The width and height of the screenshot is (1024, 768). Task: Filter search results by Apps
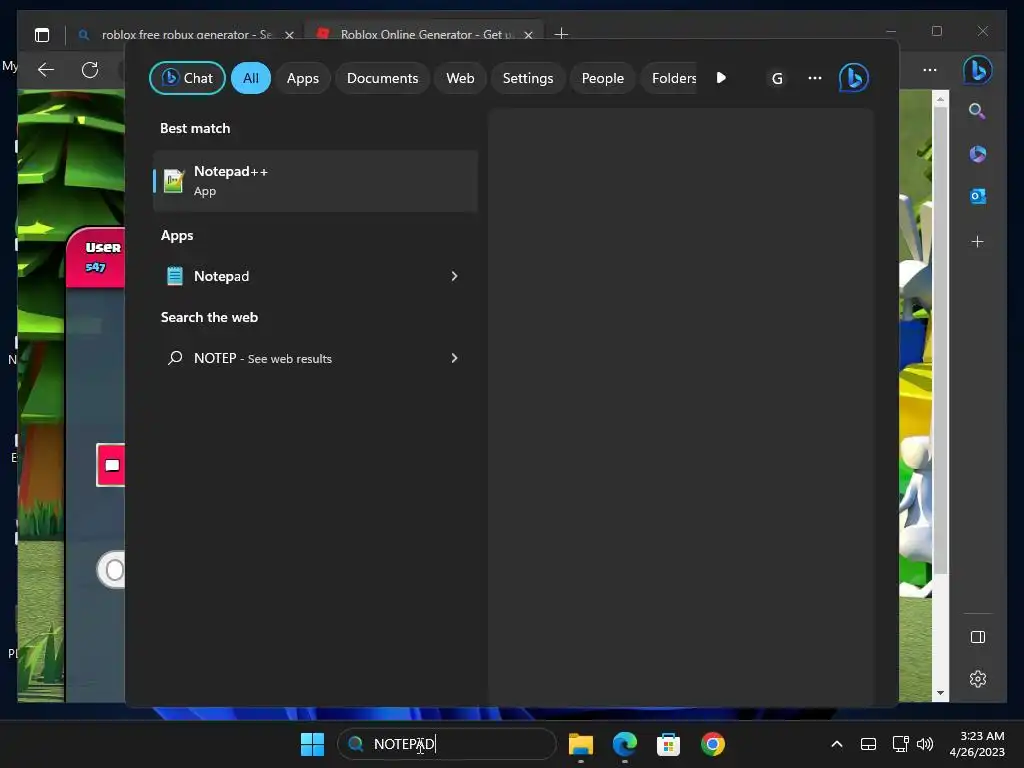302,78
